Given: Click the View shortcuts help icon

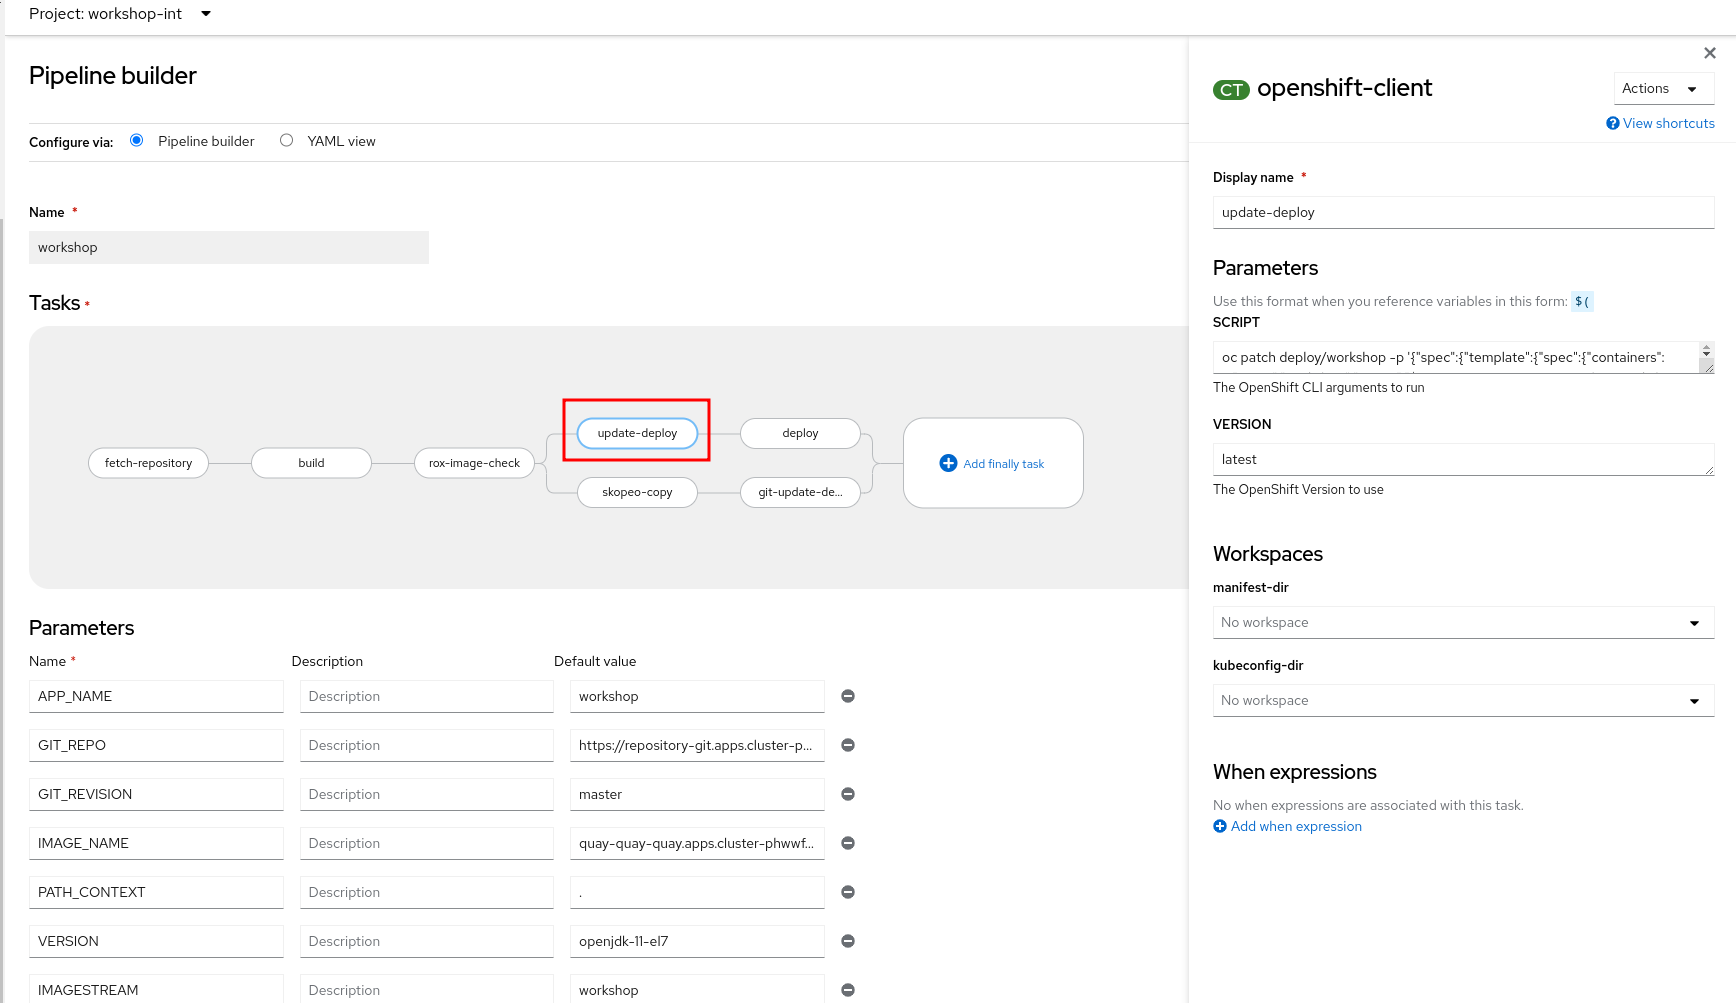Looking at the screenshot, I should 1612,123.
